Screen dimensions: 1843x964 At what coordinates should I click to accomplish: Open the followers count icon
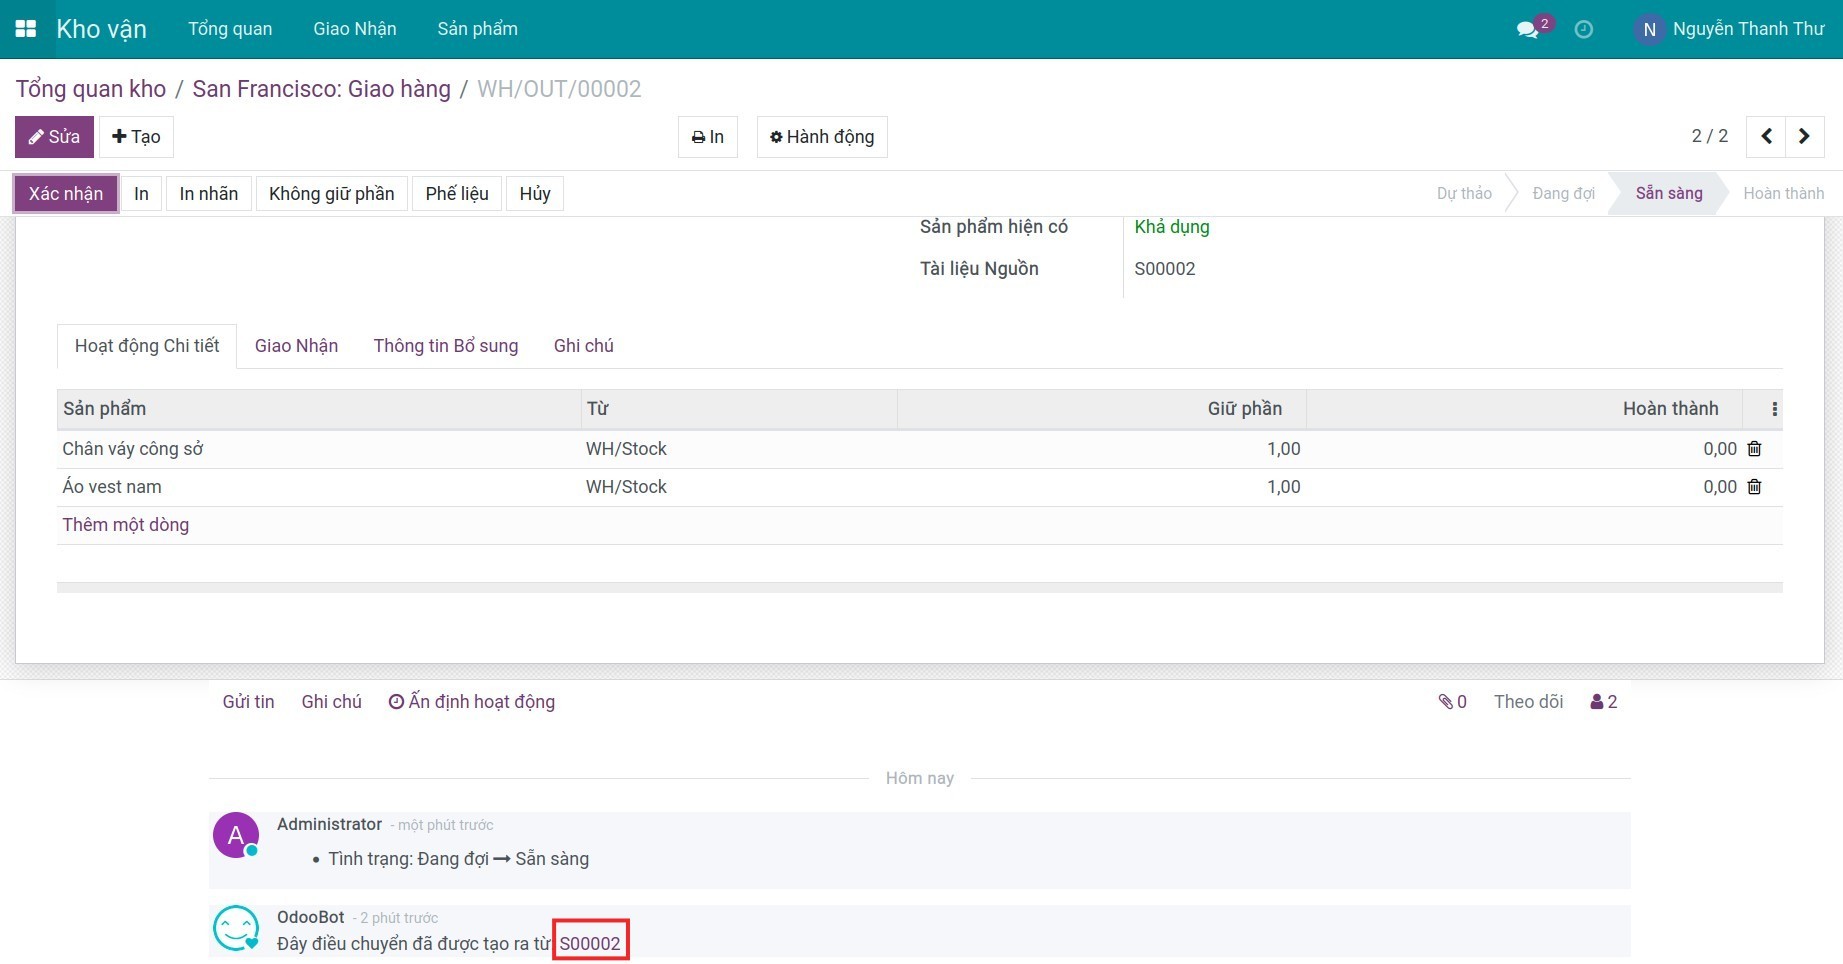(x=1603, y=702)
